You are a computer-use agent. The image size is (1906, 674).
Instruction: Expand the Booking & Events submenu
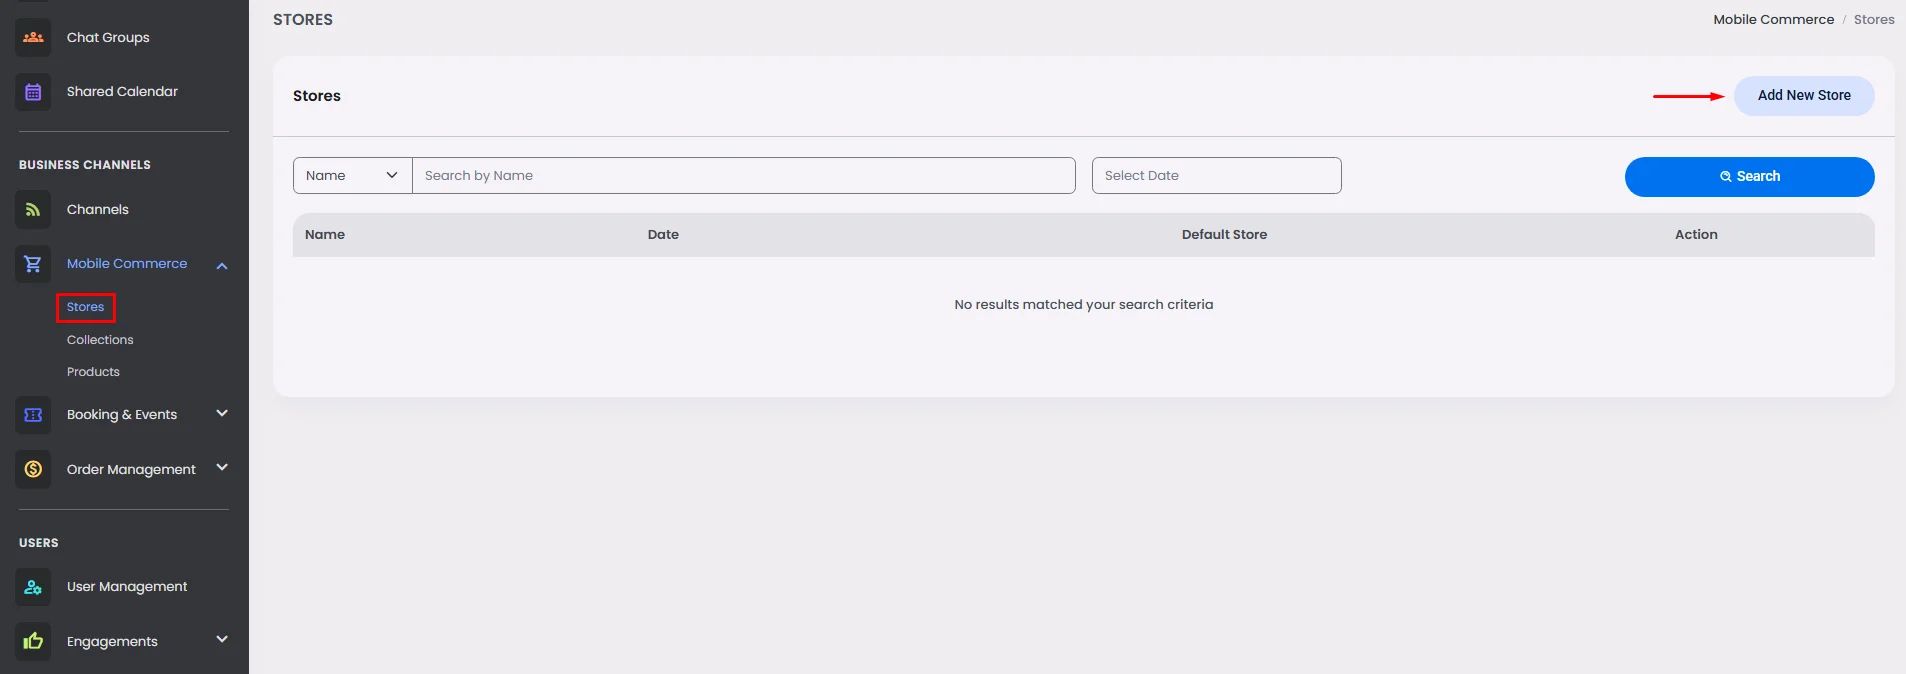tap(222, 413)
